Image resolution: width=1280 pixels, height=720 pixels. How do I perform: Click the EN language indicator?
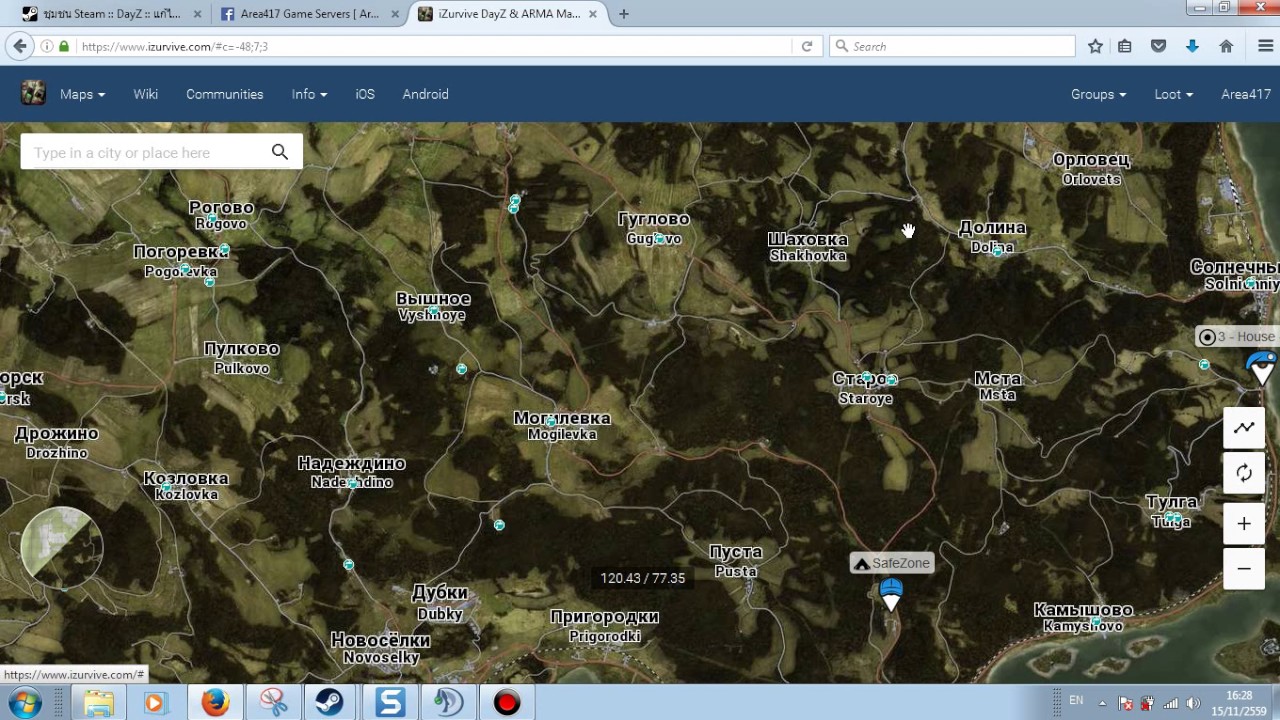tap(1076, 701)
